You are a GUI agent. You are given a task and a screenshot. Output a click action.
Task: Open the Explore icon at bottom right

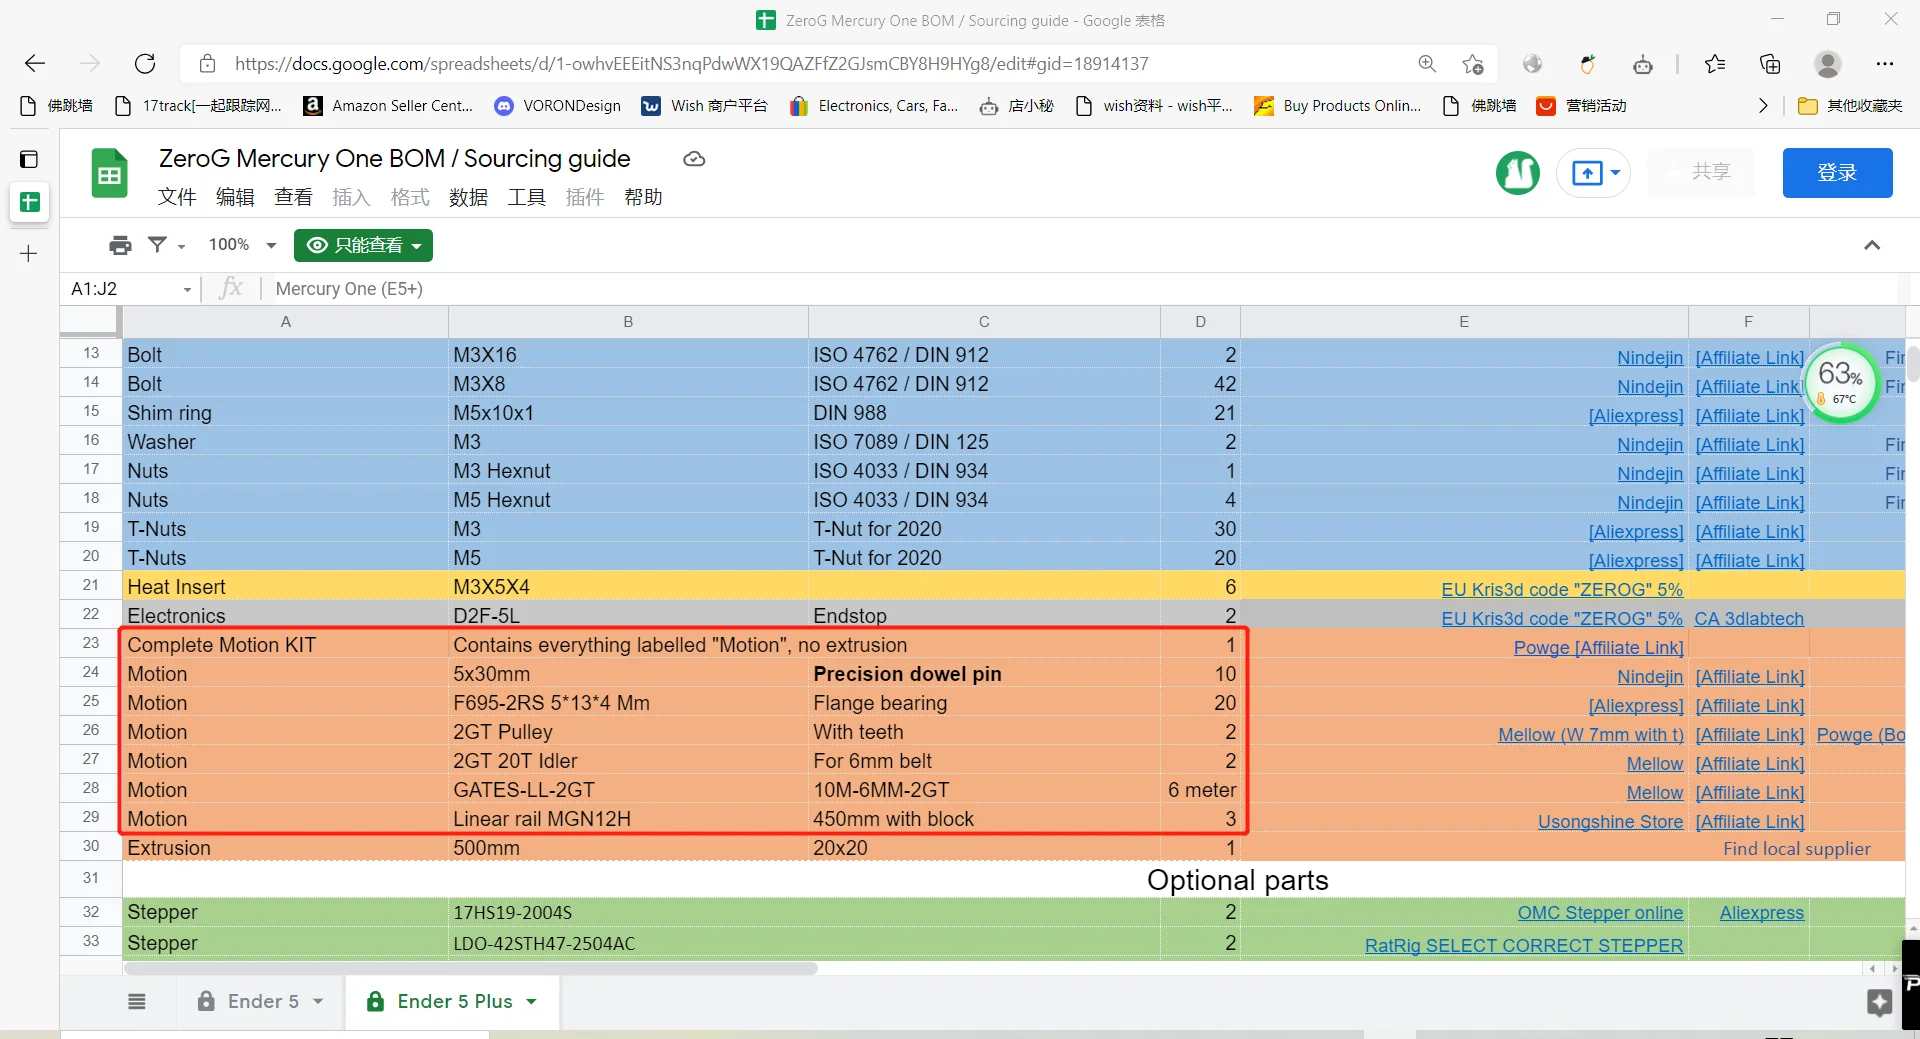[x=1879, y=1002]
